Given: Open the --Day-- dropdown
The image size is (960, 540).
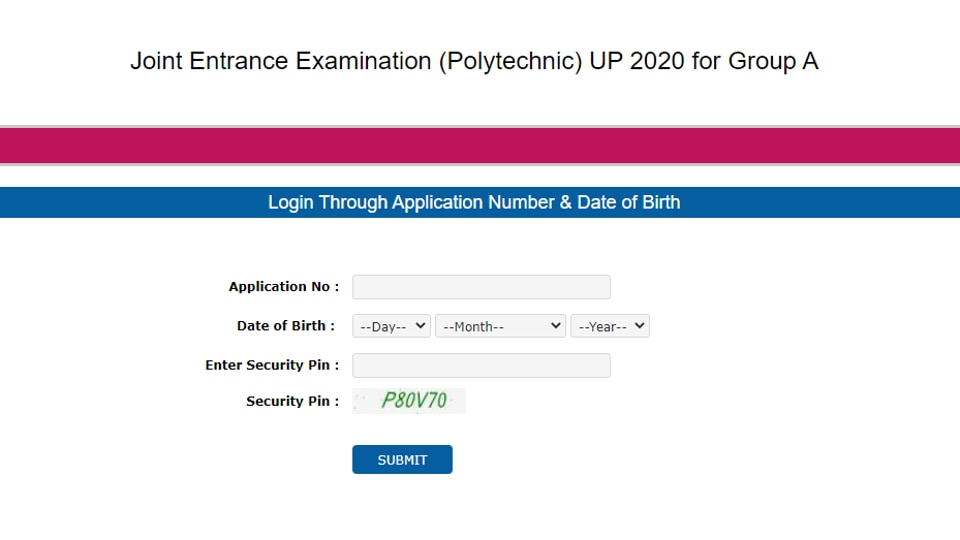Looking at the screenshot, I should 391,326.
